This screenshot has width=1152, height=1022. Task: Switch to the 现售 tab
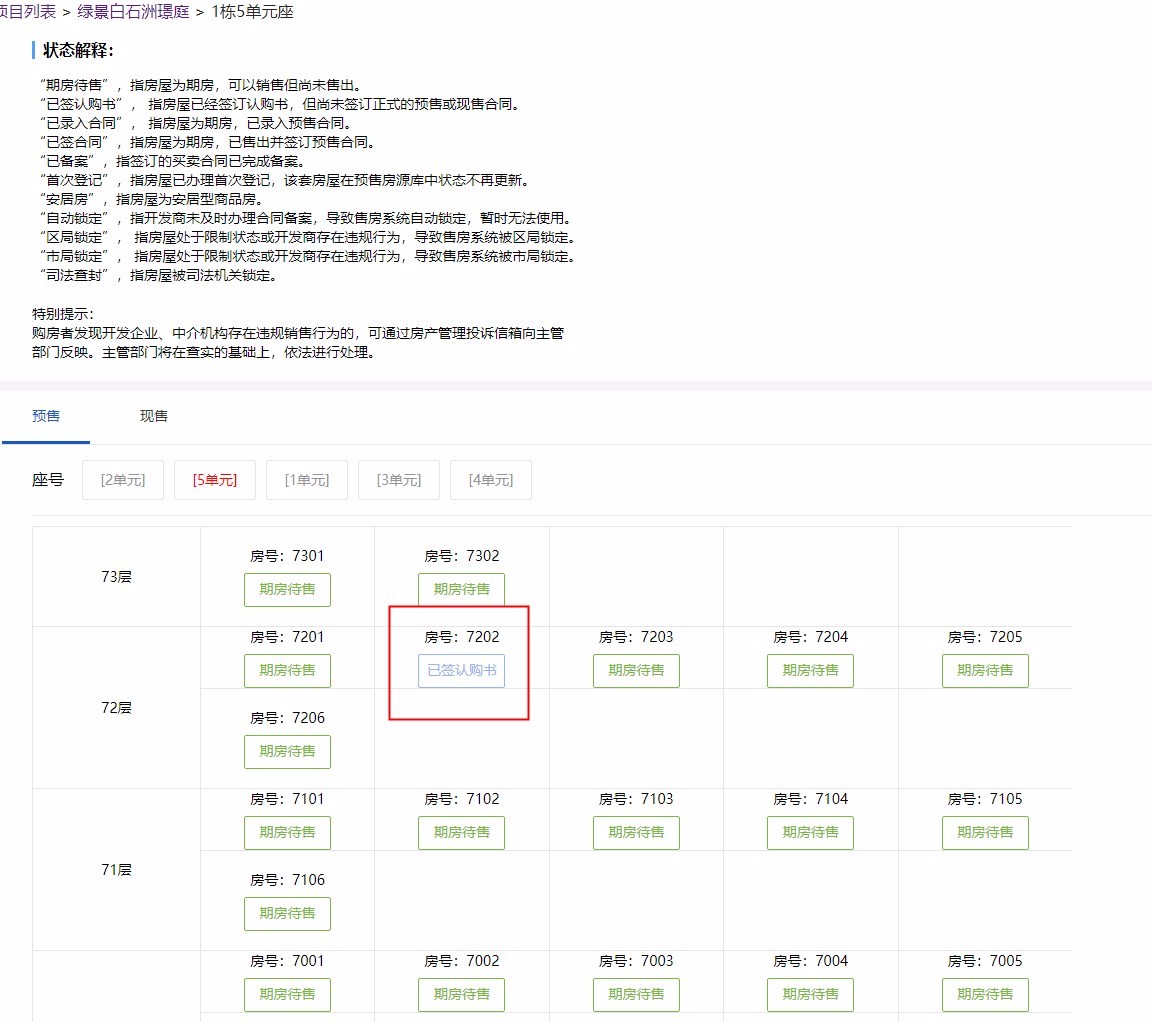coord(154,416)
